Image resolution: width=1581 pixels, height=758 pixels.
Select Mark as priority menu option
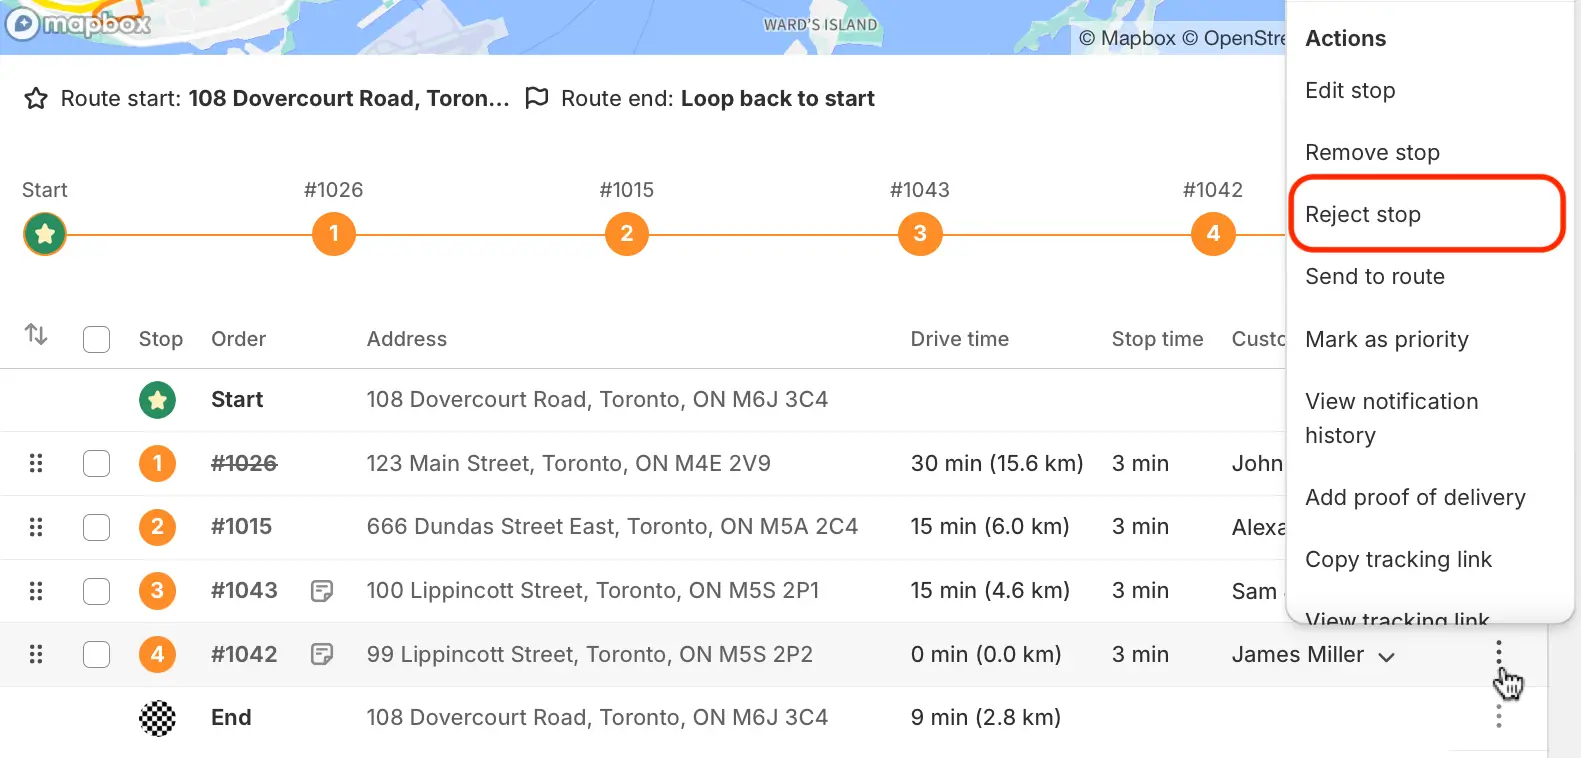pyautogui.click(x=1386, y=339)
